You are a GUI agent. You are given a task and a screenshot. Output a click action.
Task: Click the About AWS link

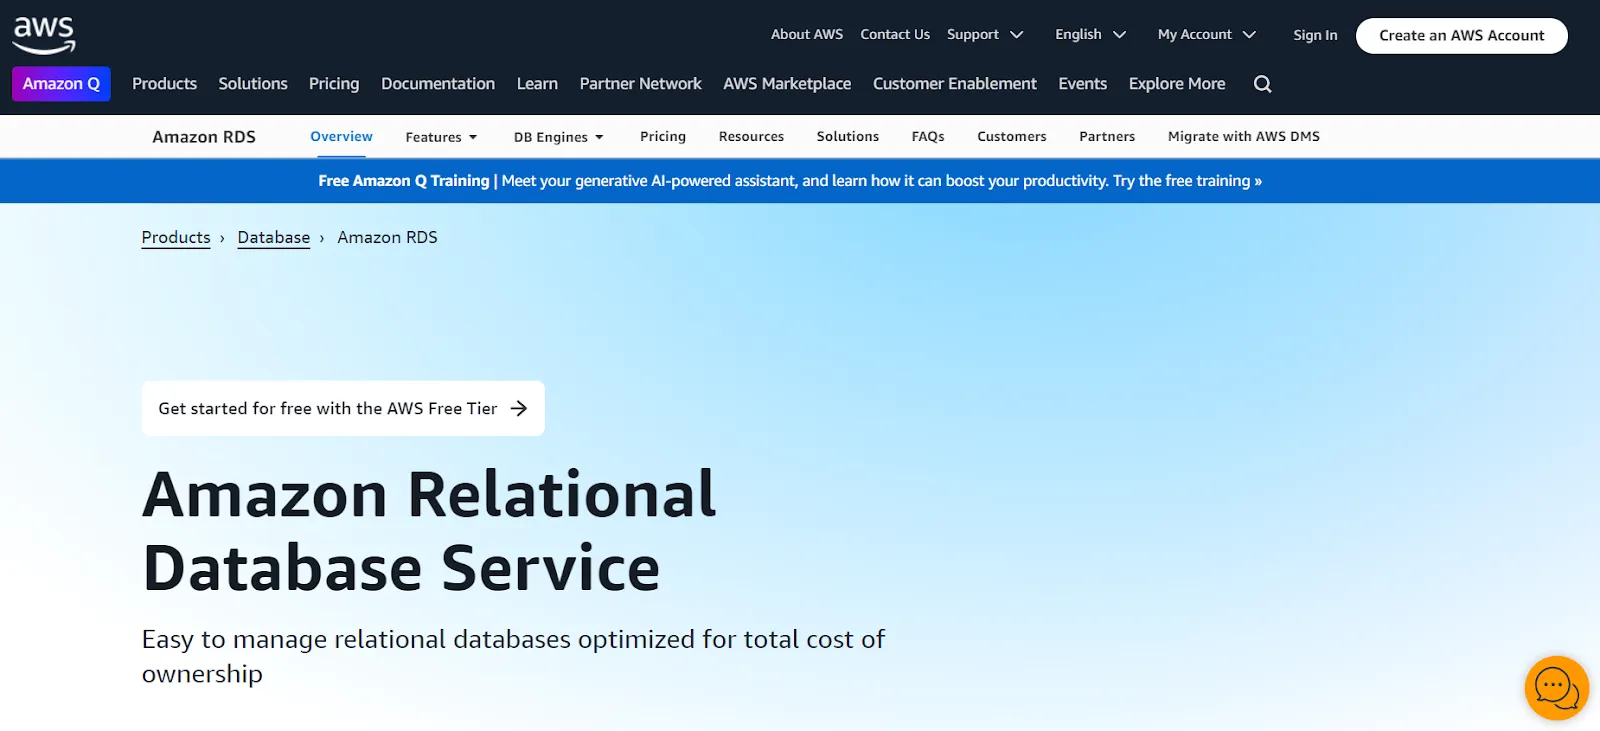pos(807,34)
